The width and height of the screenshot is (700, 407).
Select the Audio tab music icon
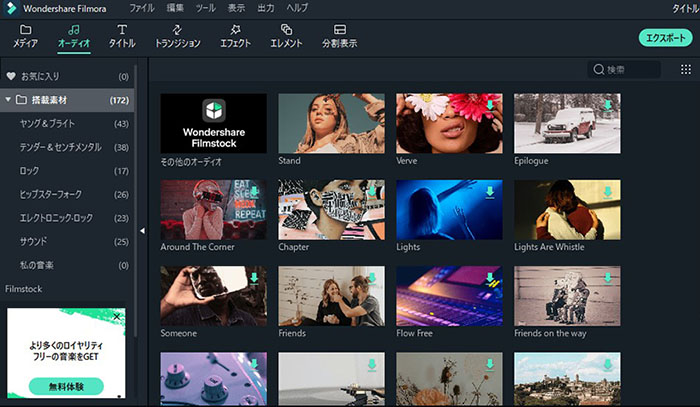pos(74,30)
